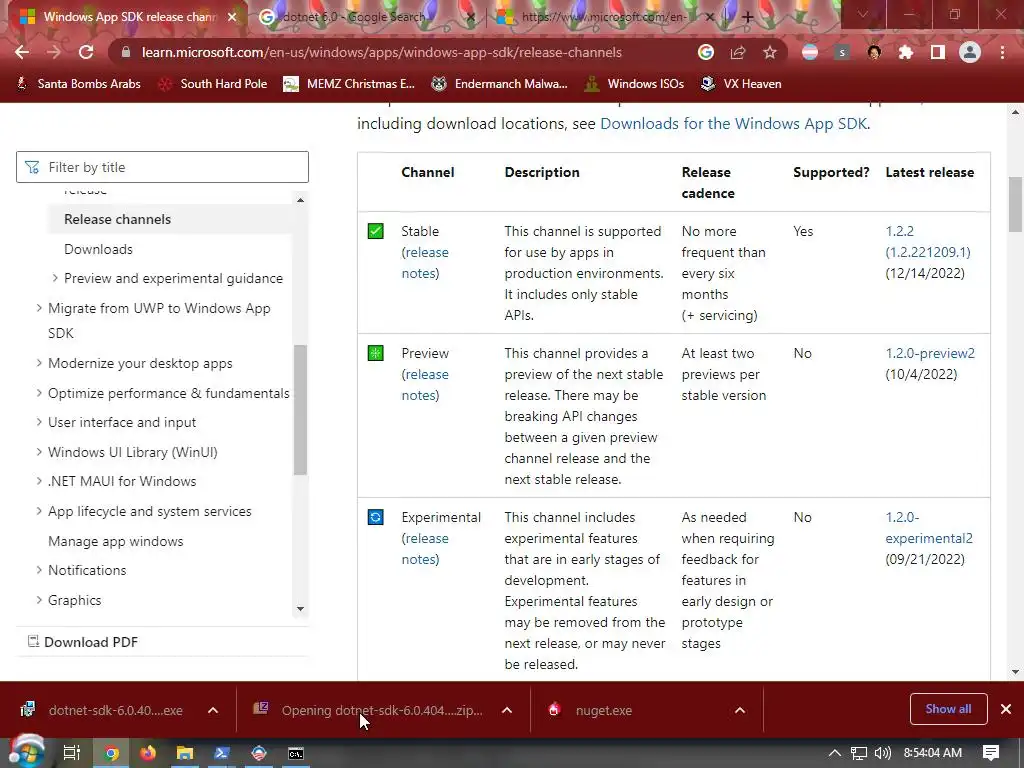The width and height of the screenshot is (1024, 768).
Task: Expand Graphics section
Action: [x=39, y=600]
